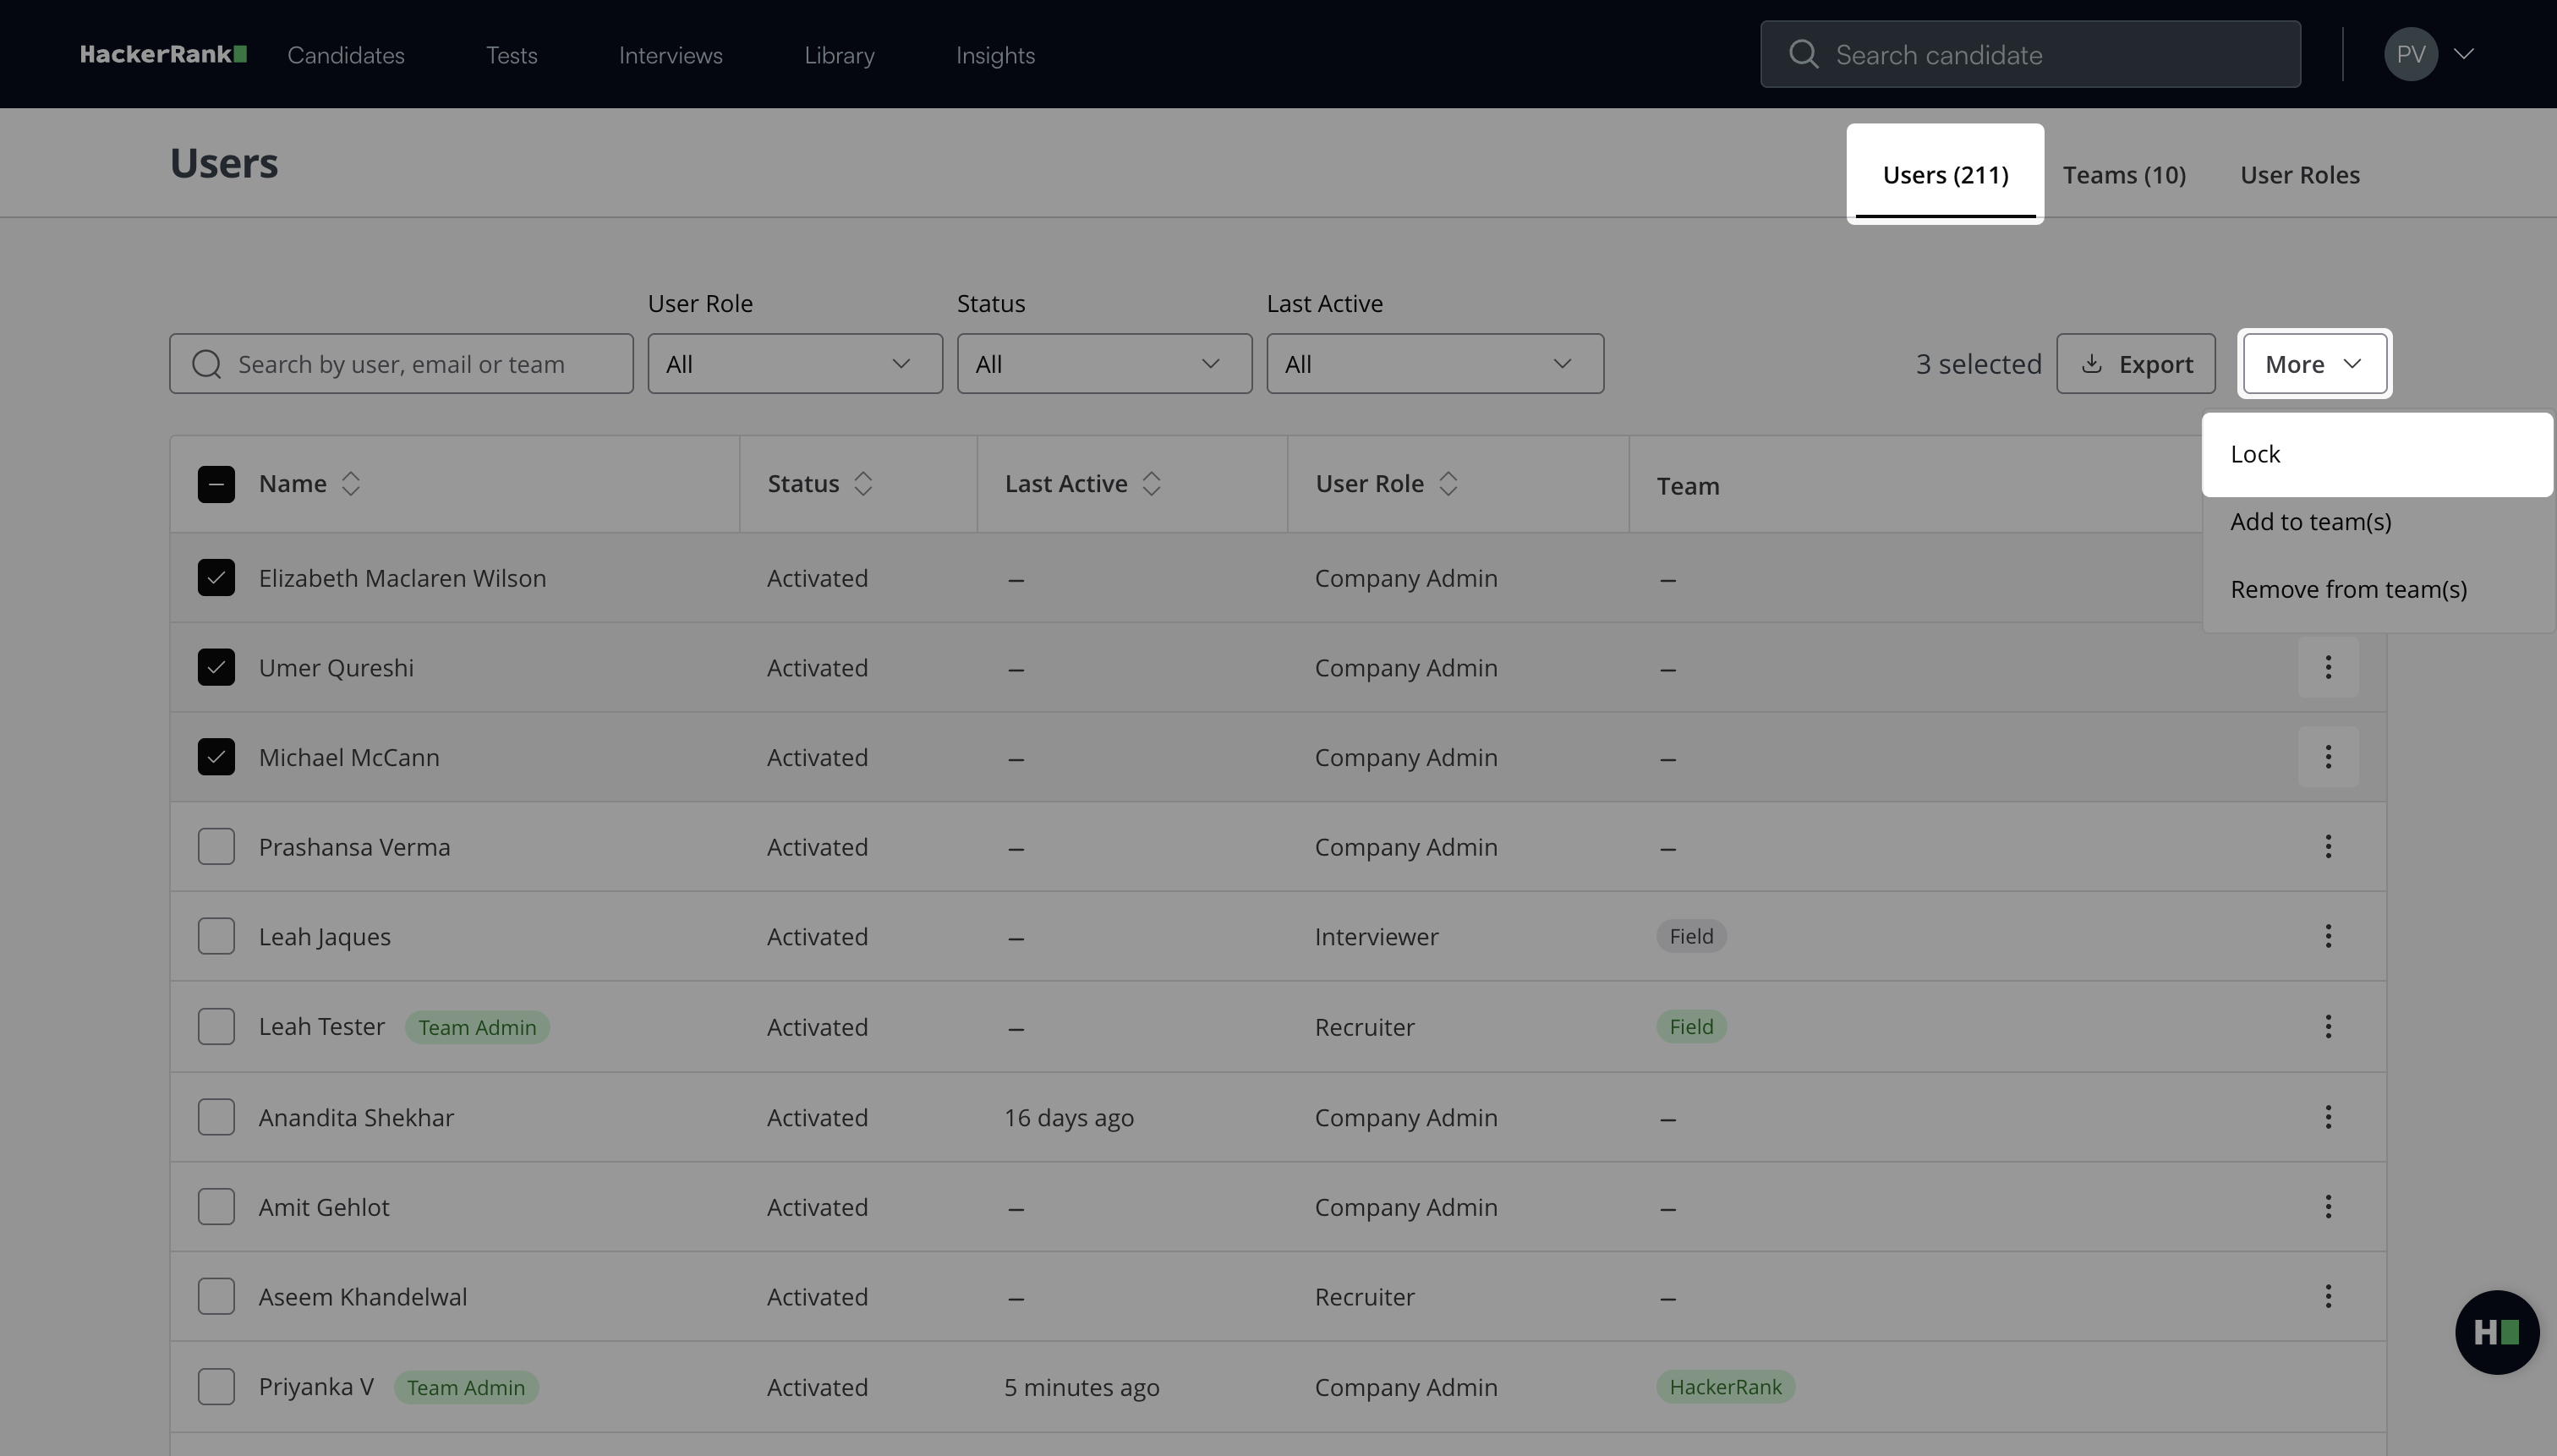This screenshot has height=1456, width=2557.
Task: Open the three-dot menu for Leah Jaques
Action: [2327, 936]
